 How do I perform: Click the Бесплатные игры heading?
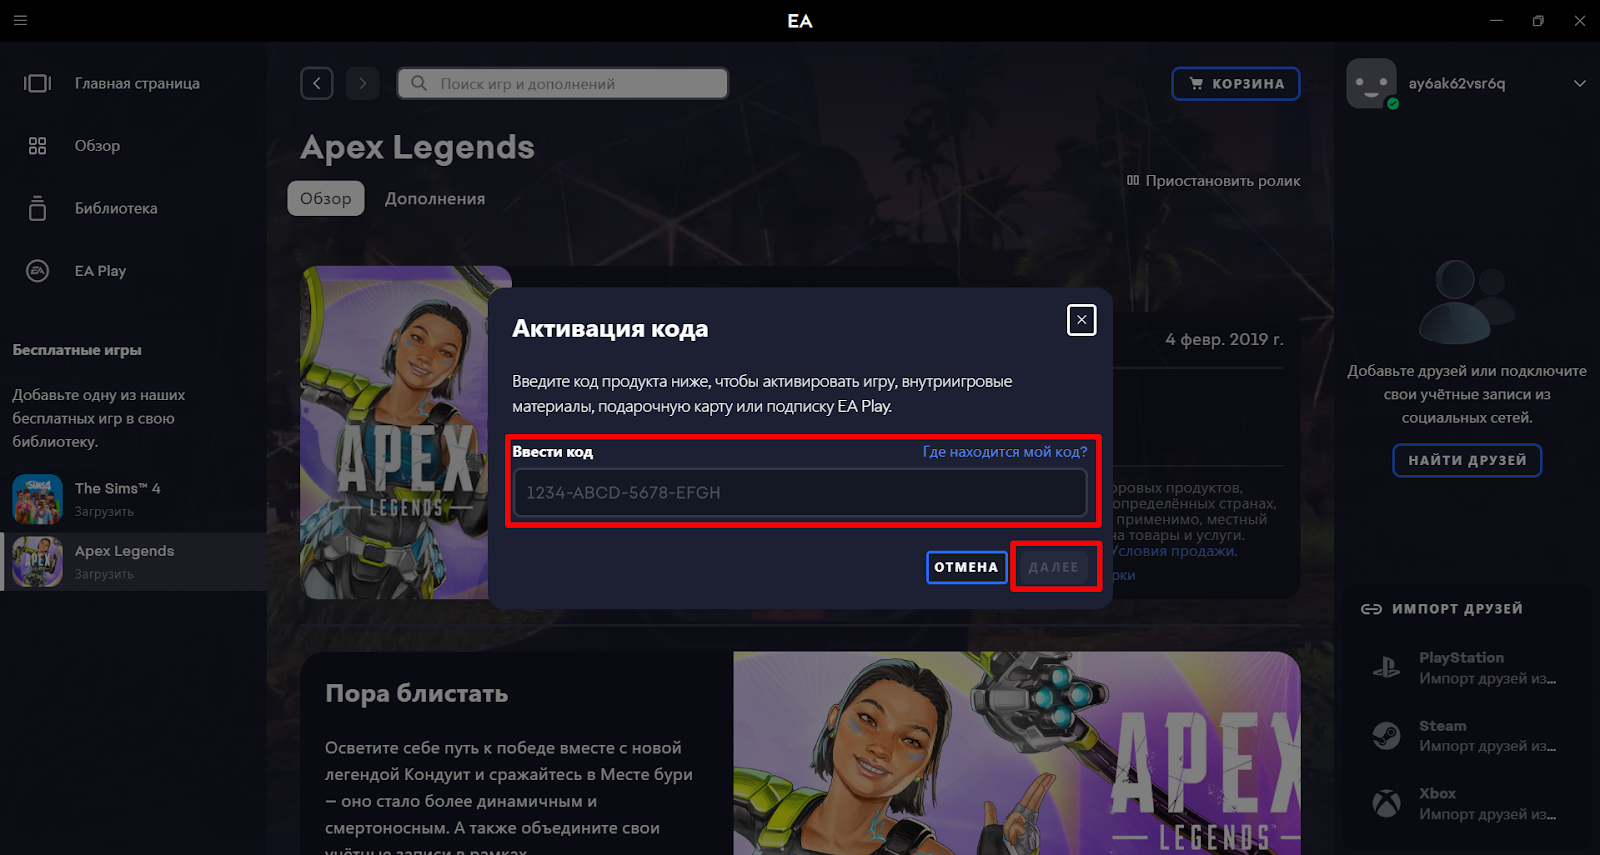point(77,350)
